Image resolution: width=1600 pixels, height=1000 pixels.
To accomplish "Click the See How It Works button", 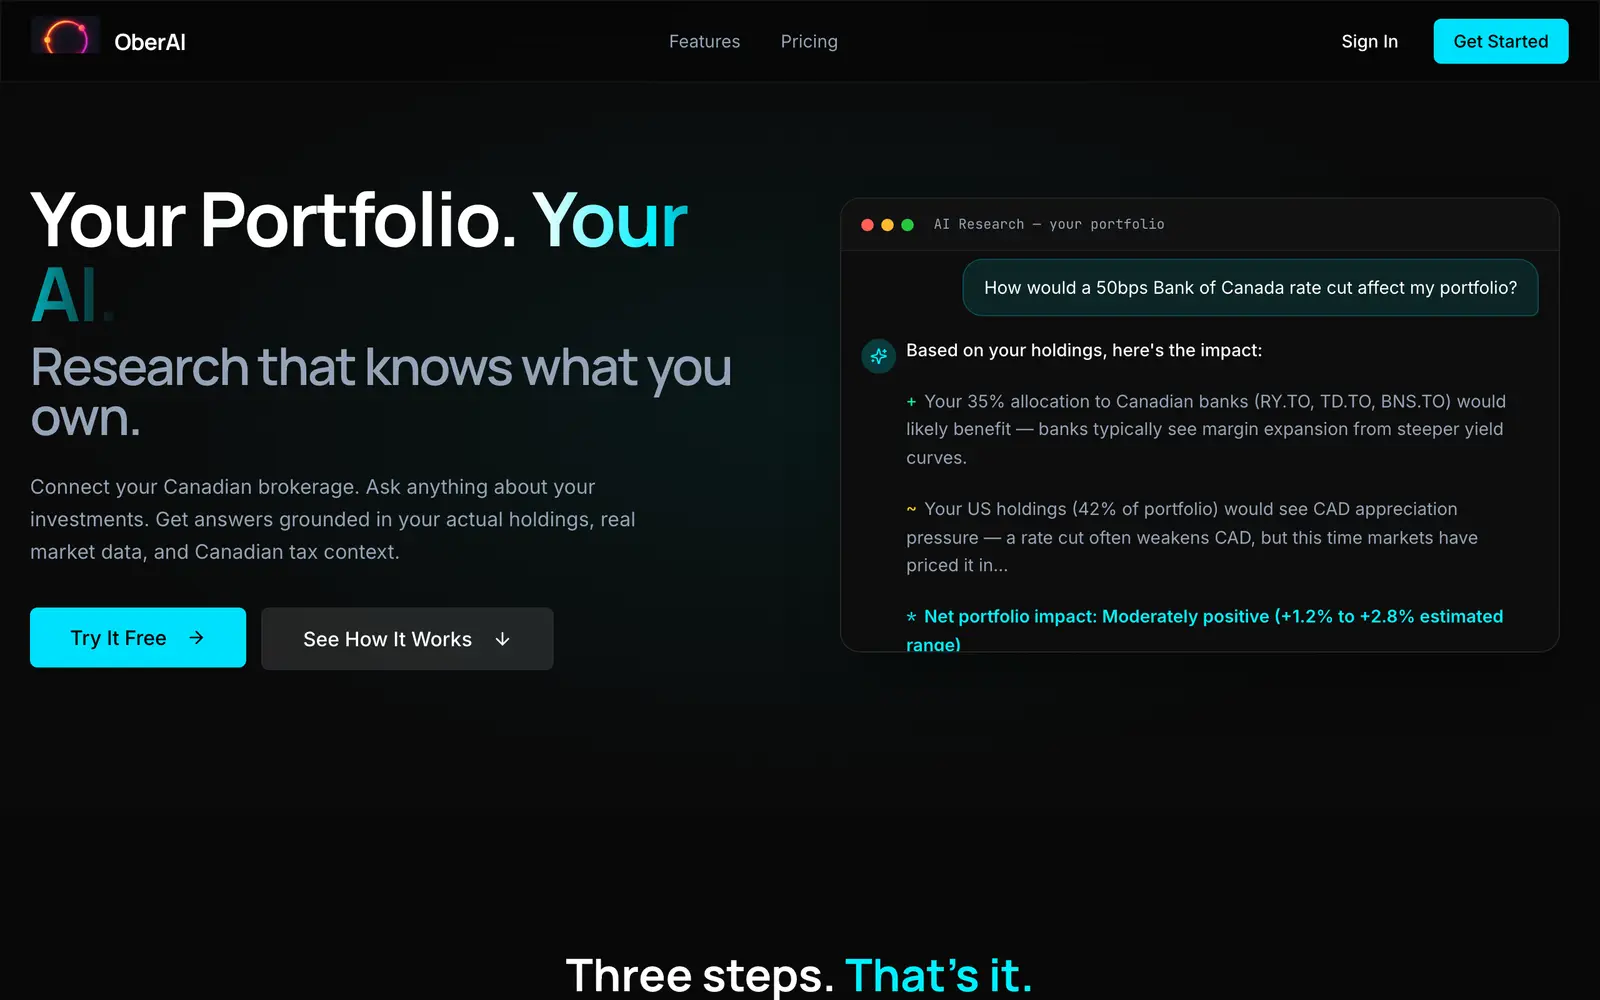I will point(407,639).
